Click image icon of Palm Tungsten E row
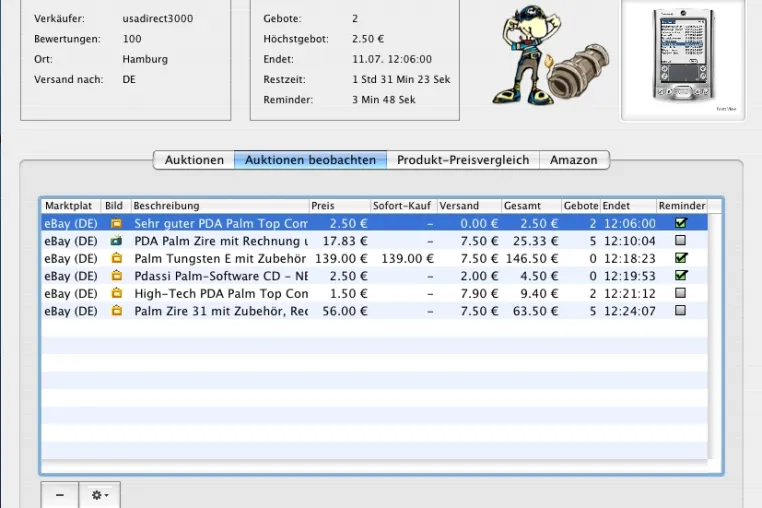The height and width of the screenshot is (508, 762). [x=116, y=258]
